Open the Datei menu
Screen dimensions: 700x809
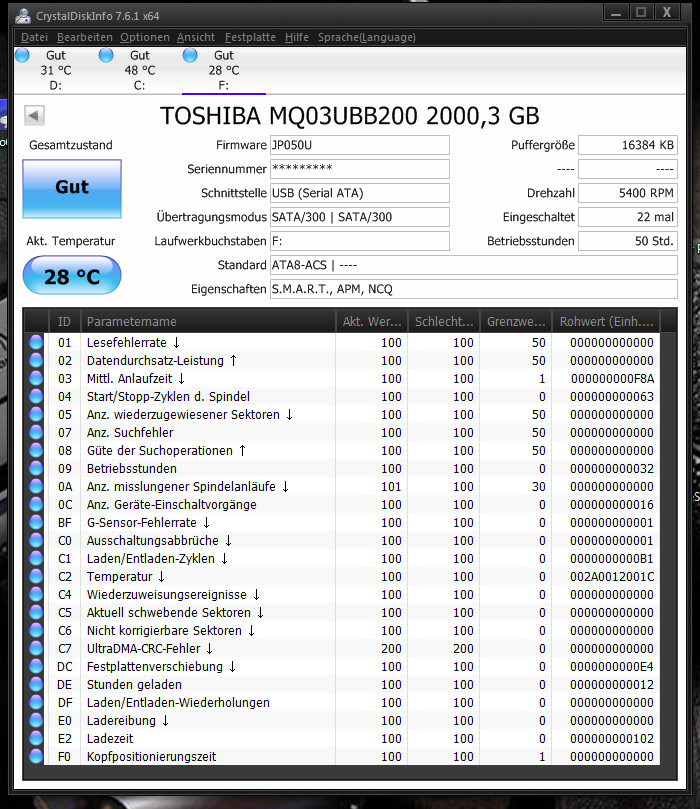(34, 37)
